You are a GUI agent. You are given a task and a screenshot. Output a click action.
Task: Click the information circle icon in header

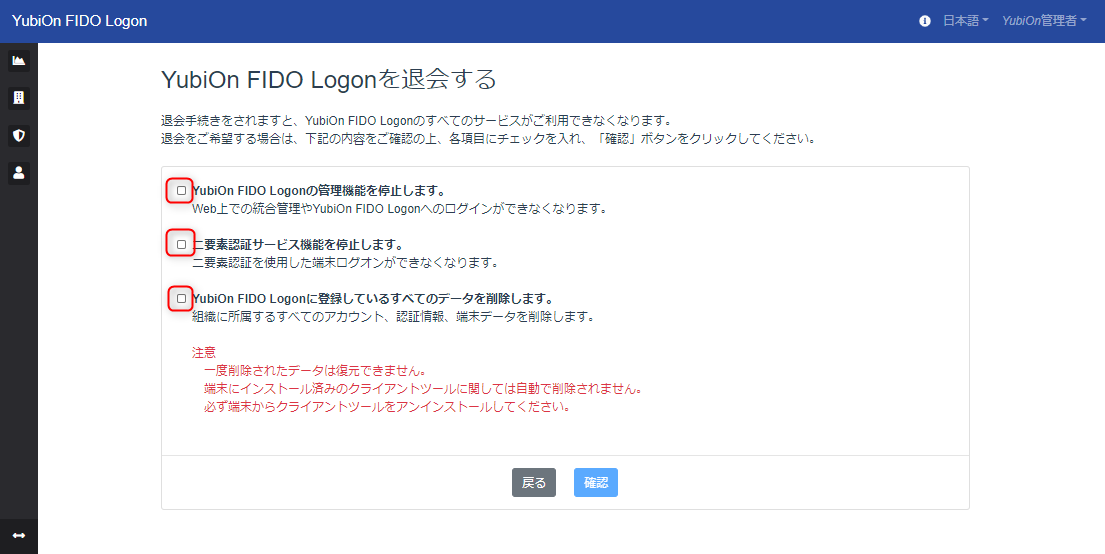coord(925,21)
